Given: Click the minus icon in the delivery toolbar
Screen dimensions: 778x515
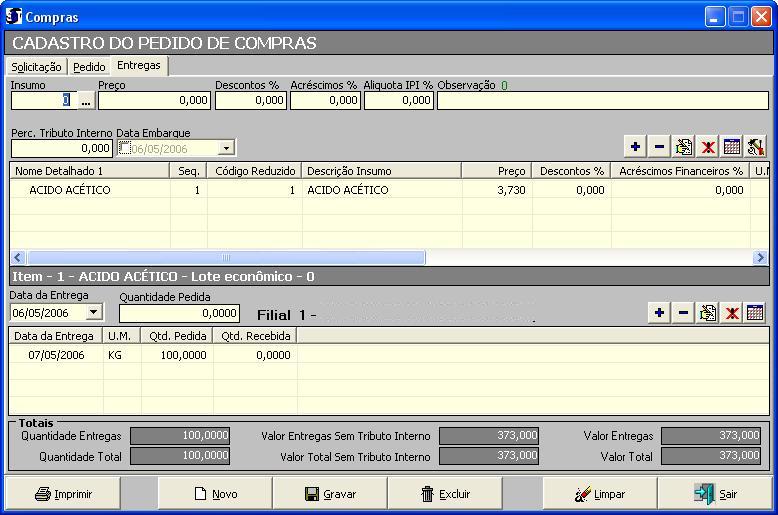Looking at the screenshot, I should (683, 313).
